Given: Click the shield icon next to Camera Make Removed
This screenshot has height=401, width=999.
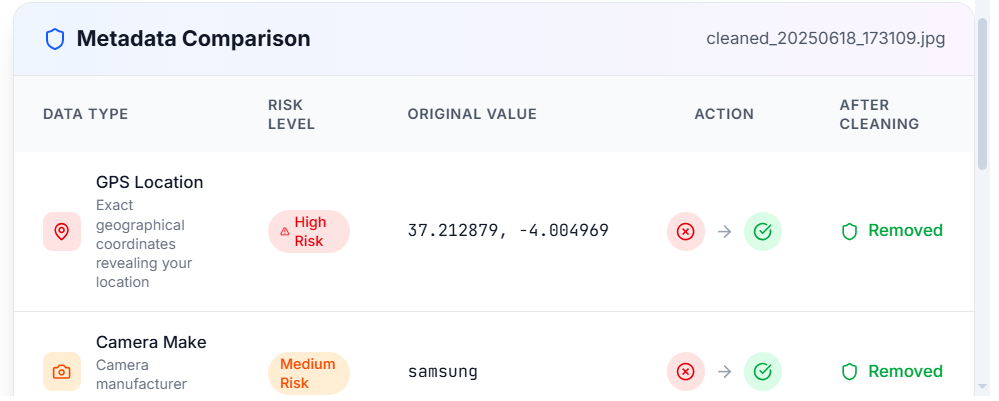Looking at the screenshot, I should [x=849, y=371].
